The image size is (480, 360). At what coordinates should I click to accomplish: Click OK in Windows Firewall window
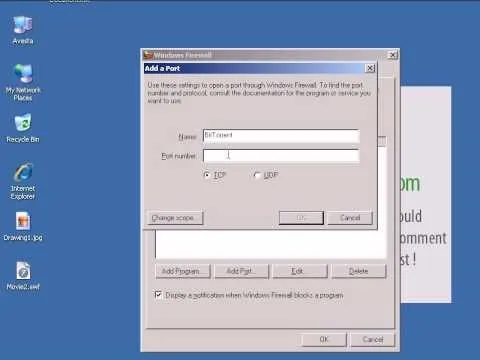pos(324,339)
